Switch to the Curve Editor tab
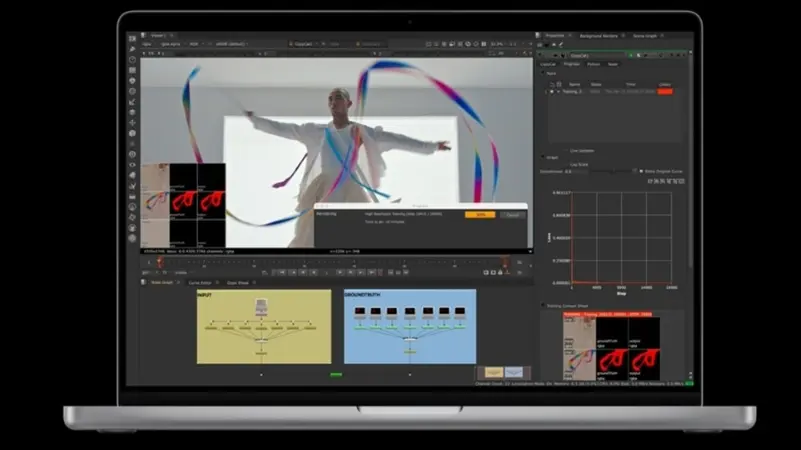The image size is (801, 450). click(200, 282)
